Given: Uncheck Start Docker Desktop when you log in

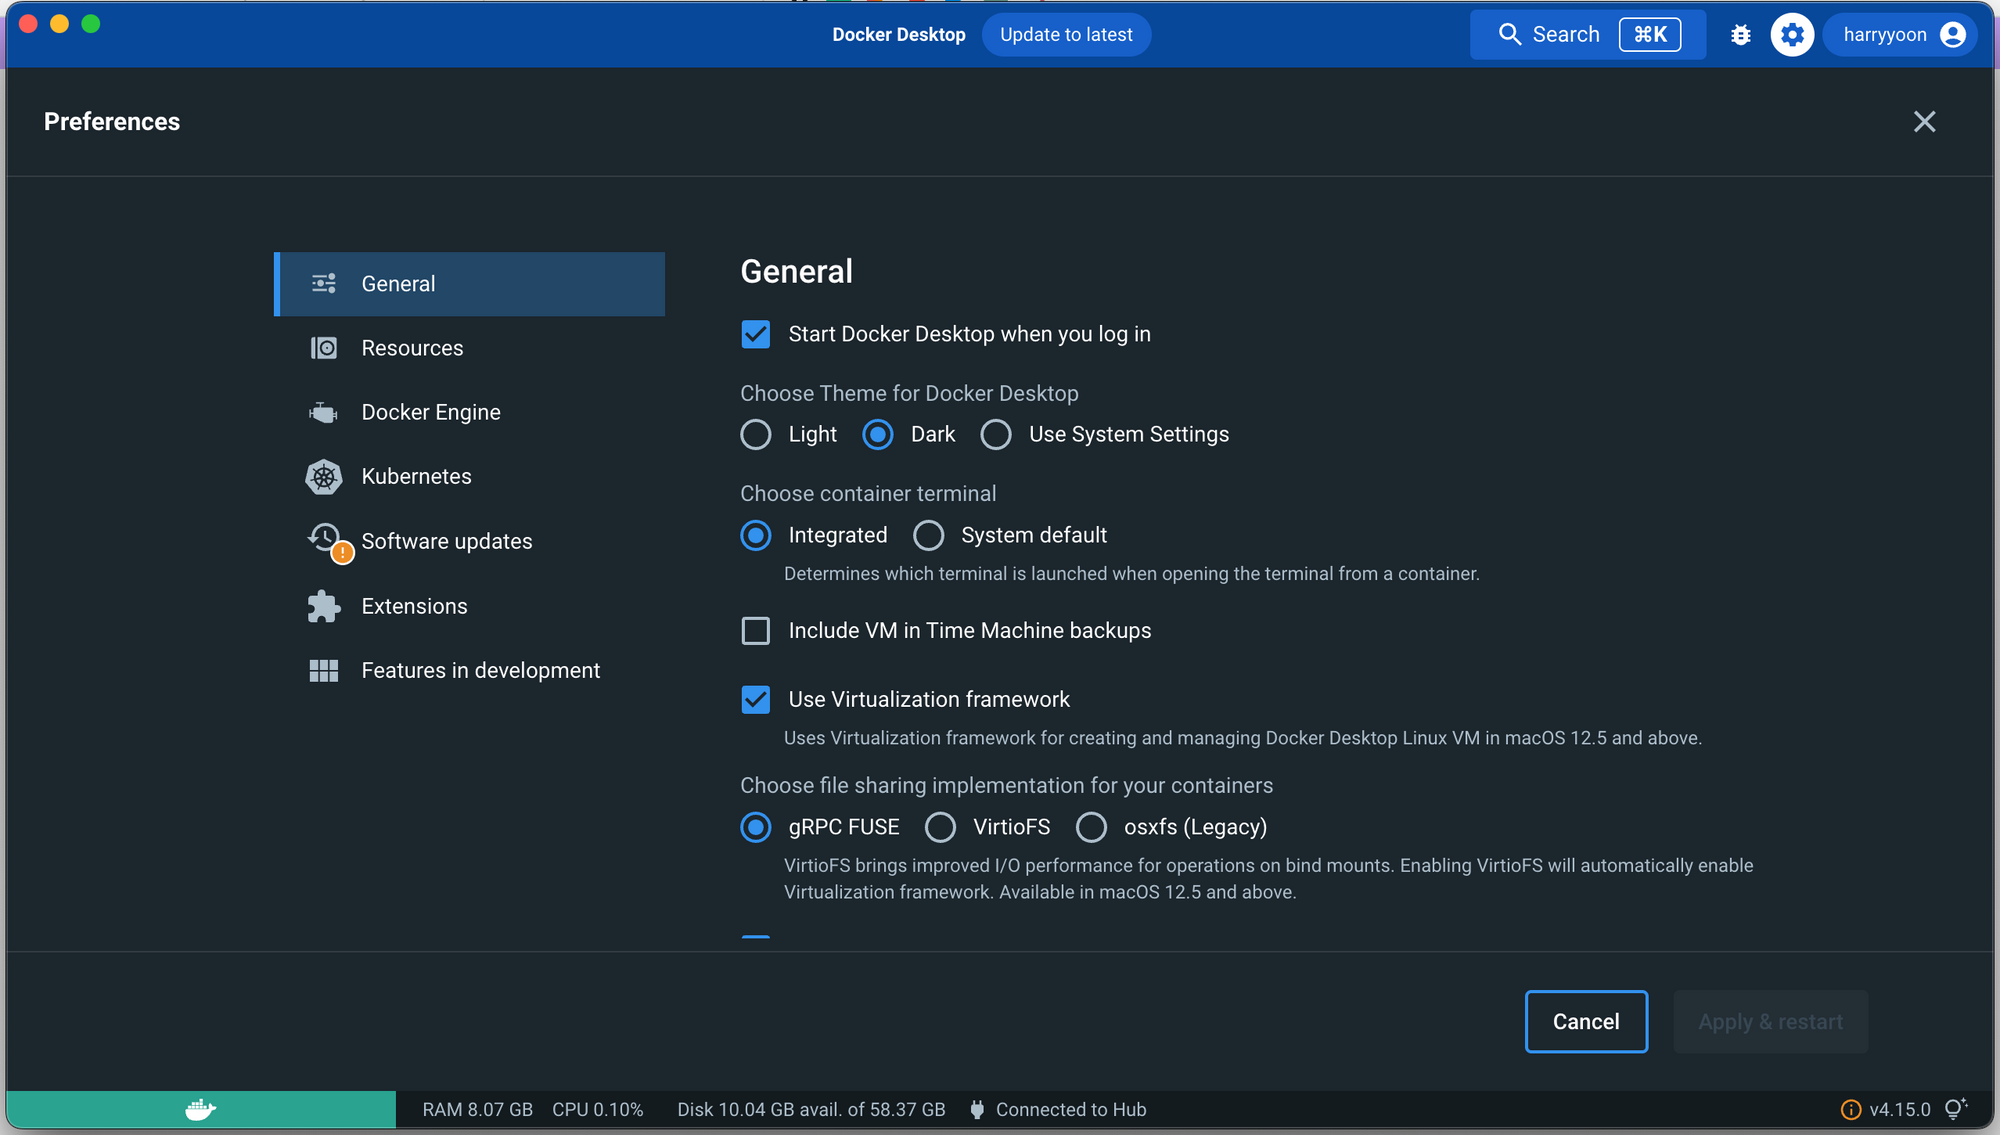Looking at the screenshot, I should click(x=756, y=334).
